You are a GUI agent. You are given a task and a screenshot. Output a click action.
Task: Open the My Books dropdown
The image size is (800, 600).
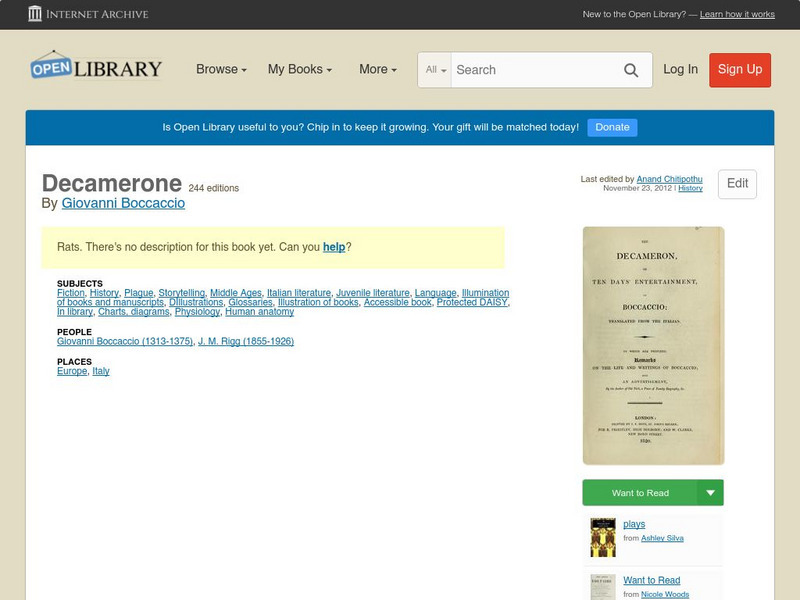[302, 69]
